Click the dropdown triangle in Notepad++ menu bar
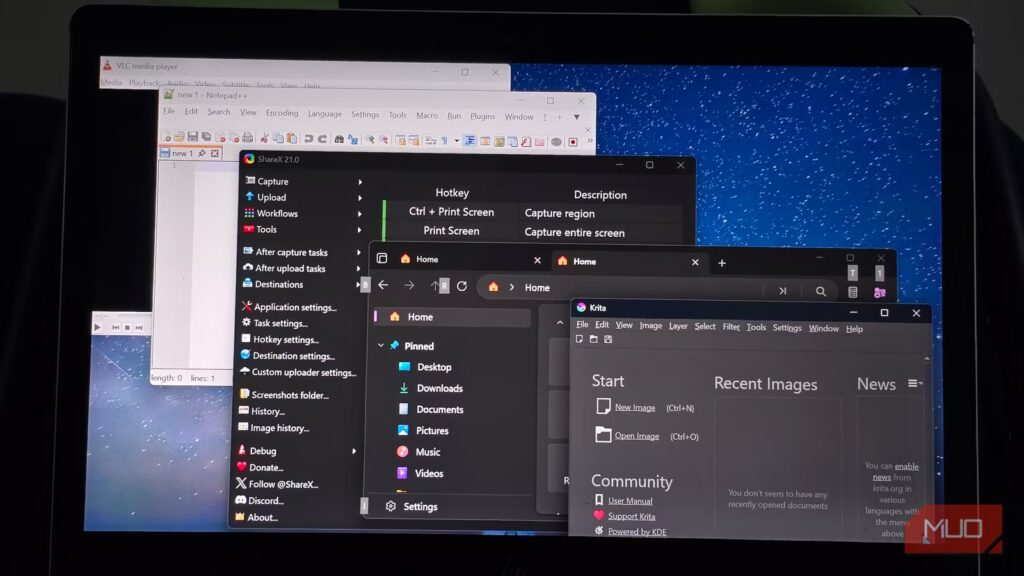 pos(577,117)
